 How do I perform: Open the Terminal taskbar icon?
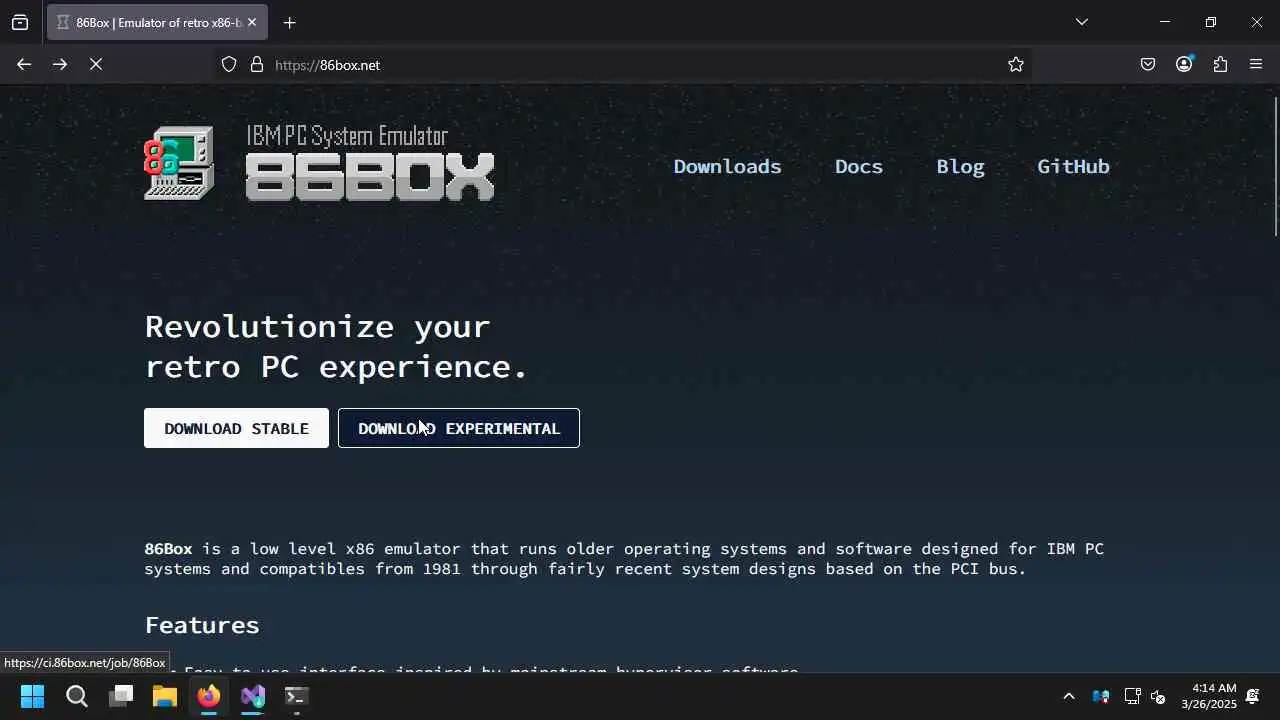tap(296, 696)
